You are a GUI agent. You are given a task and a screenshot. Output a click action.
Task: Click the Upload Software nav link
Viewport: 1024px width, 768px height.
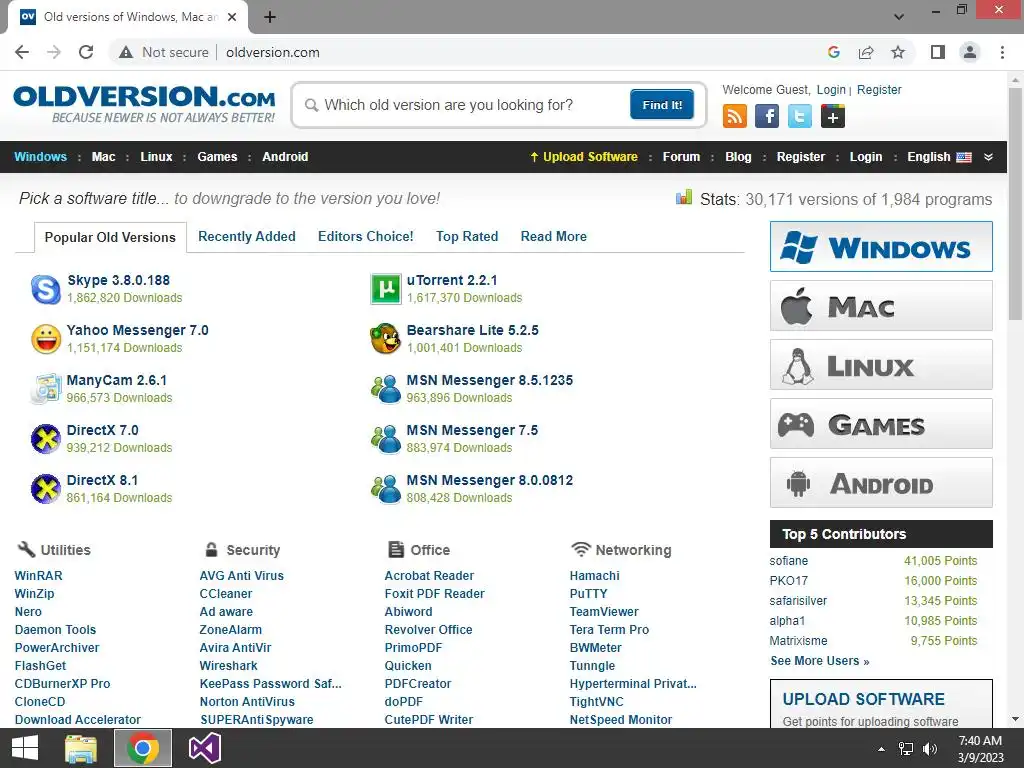[x=584, y=157]
